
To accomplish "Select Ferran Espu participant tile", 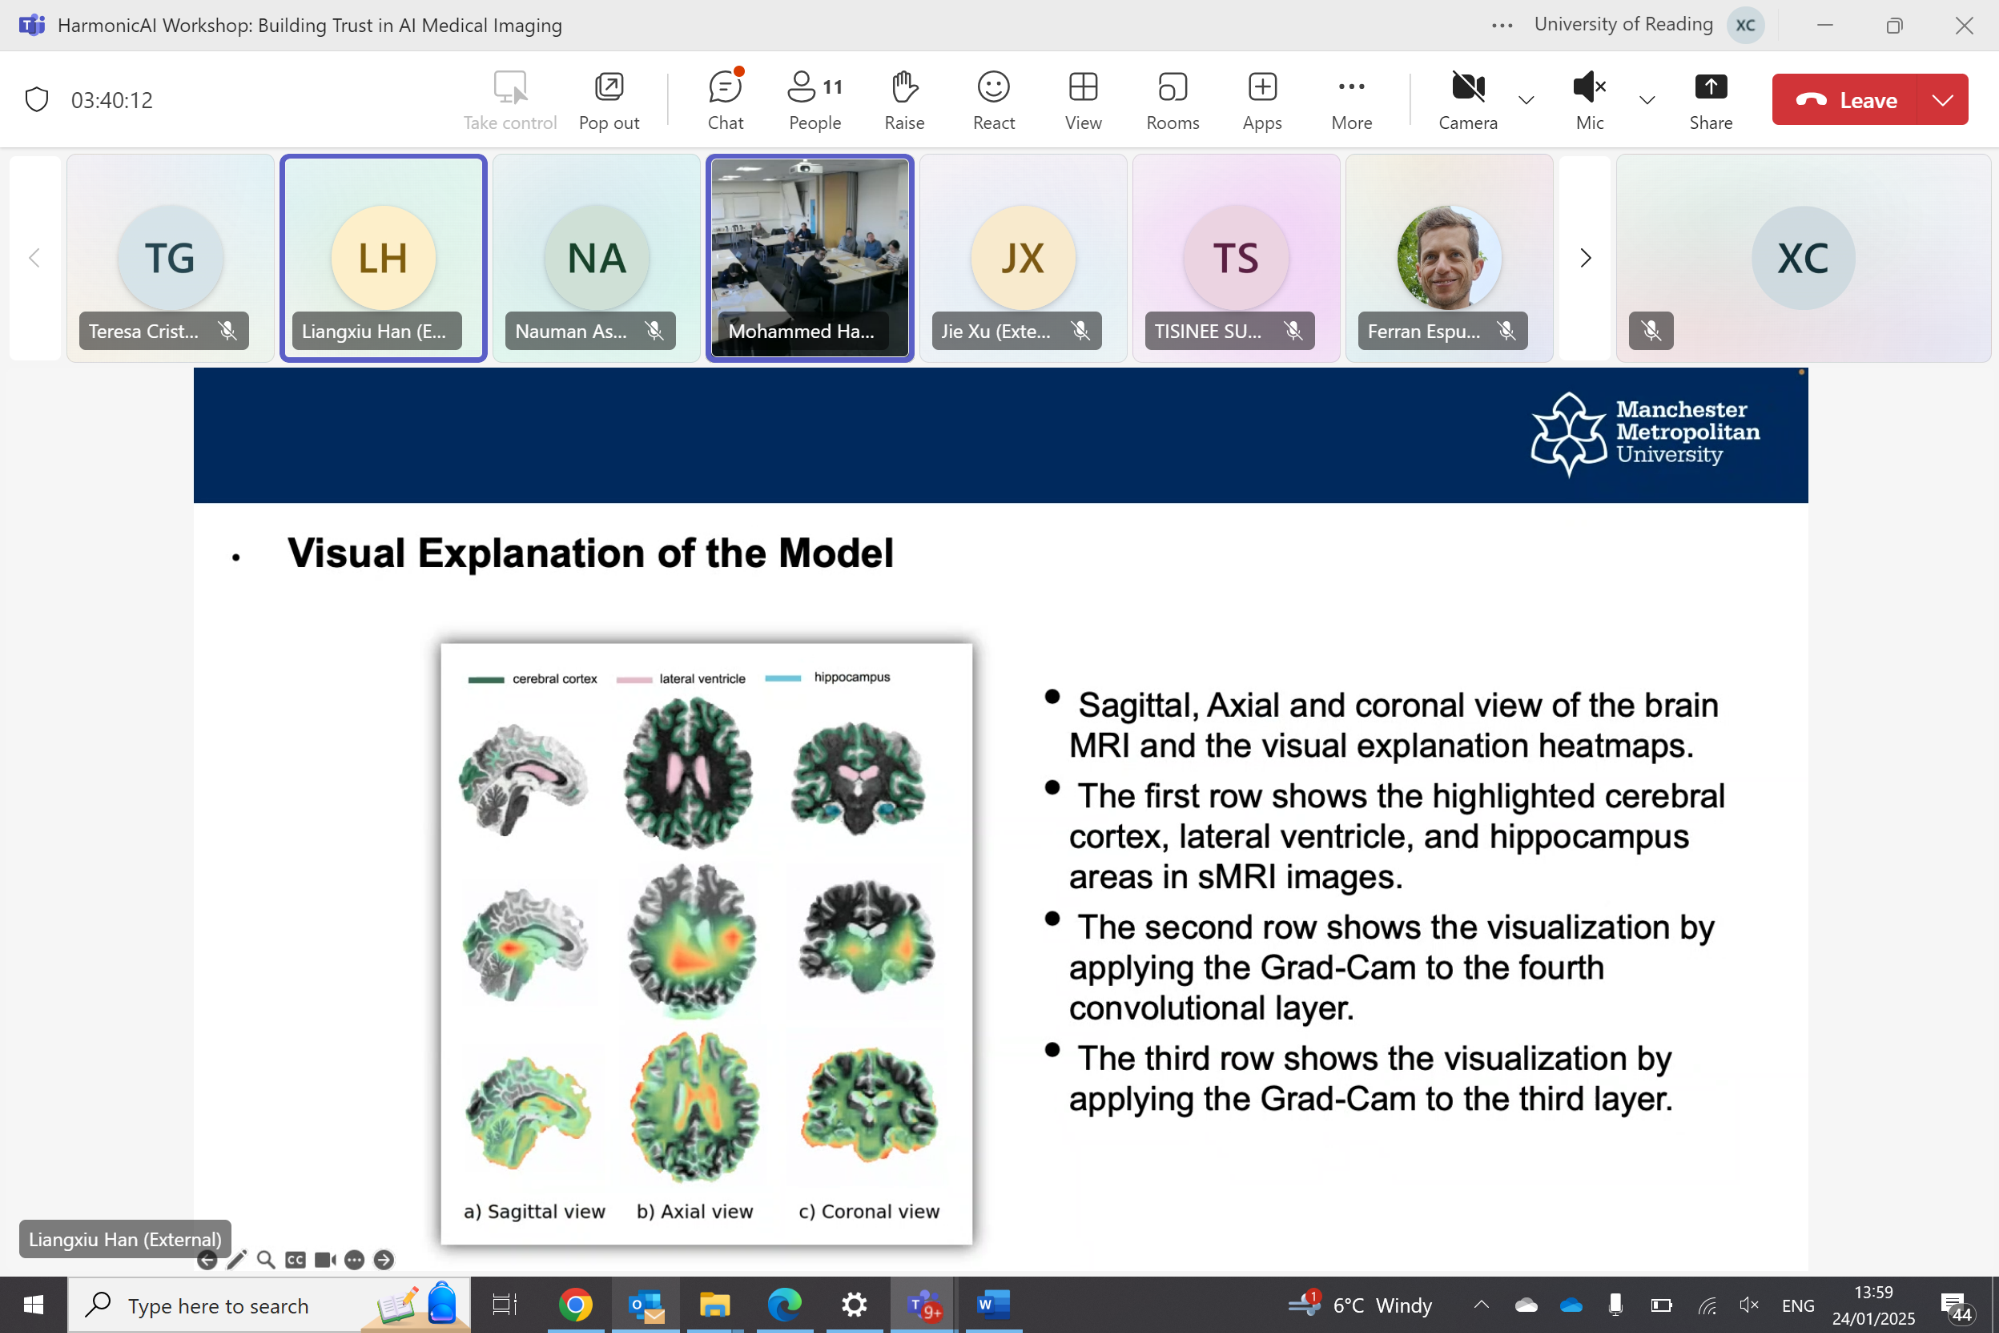I will point(1448,258).
